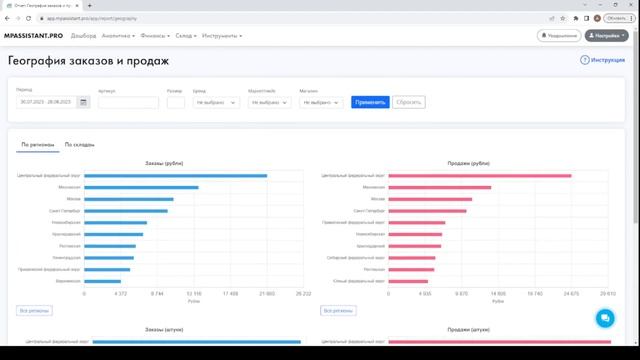Viewport: 640px width, 360px height.
Task: Open the Уведомления notifications button
Action: point(559,36)
